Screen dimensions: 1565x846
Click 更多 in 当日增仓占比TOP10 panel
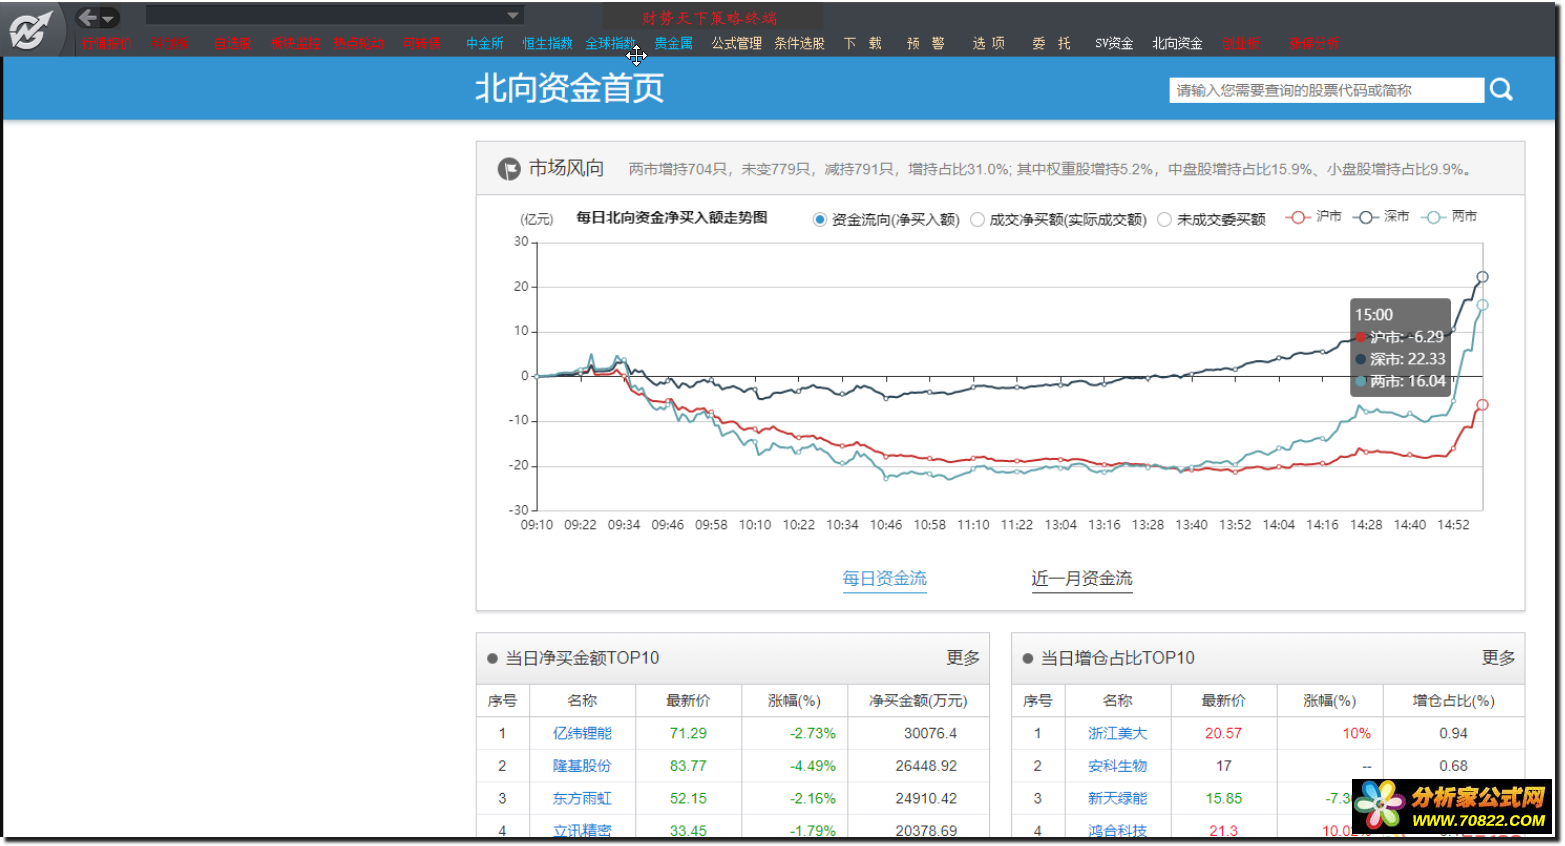point(1498,658)
